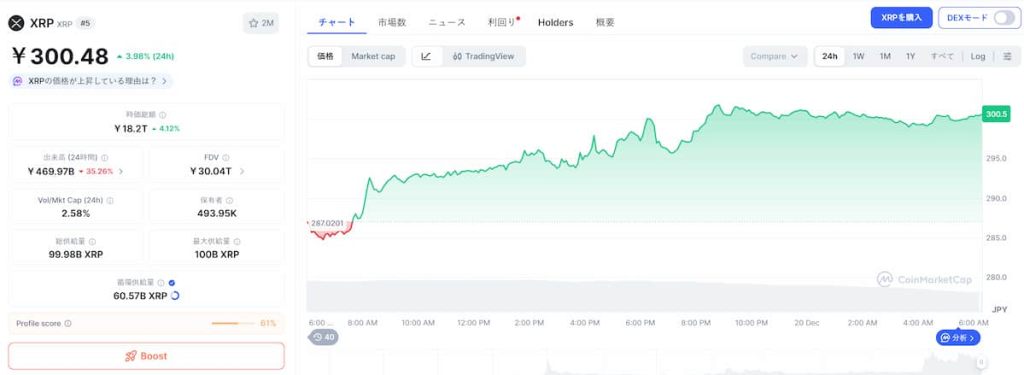The height and width of the screenshot is (375, 1024).
Task: Click info icon next to FDV
Action: [226, 157]
